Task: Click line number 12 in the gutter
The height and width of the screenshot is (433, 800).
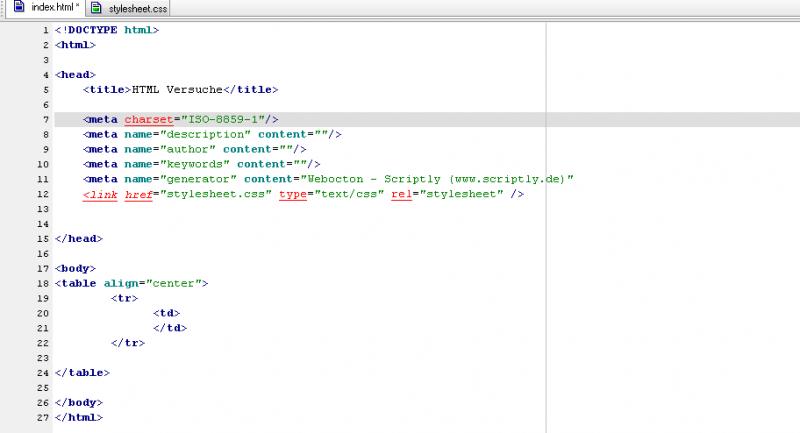Action: (43, 193)
